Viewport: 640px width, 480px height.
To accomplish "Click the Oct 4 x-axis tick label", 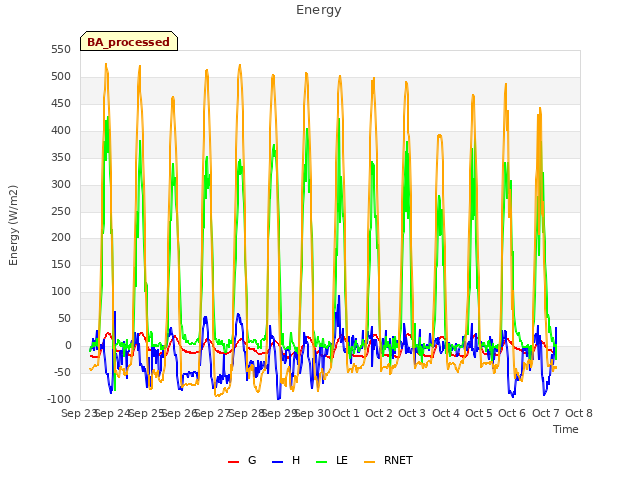I will (446, 413).
